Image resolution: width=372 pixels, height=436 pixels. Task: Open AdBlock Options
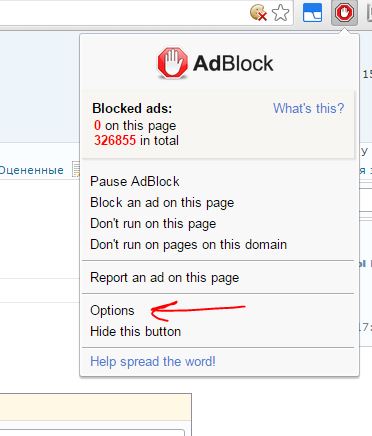tap(112, 311)
